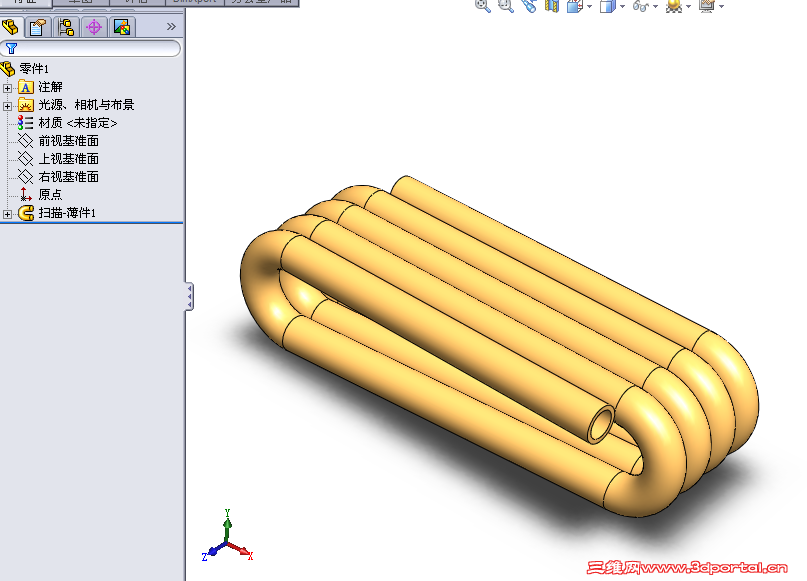This screenshot has height=581, width=807.
Task: Click the funnel filter icon
Action: [11, 48]
